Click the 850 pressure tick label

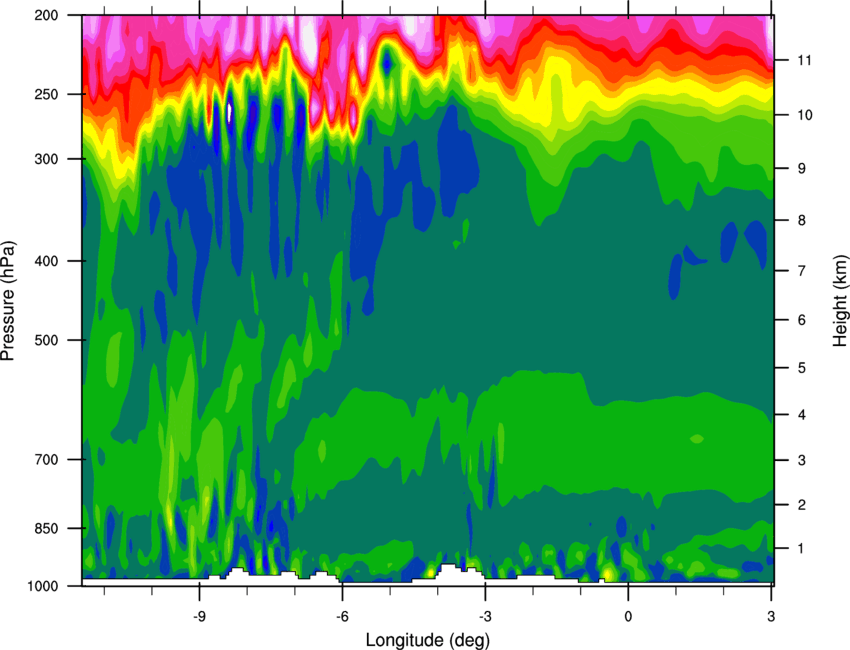tap(46, 528)
